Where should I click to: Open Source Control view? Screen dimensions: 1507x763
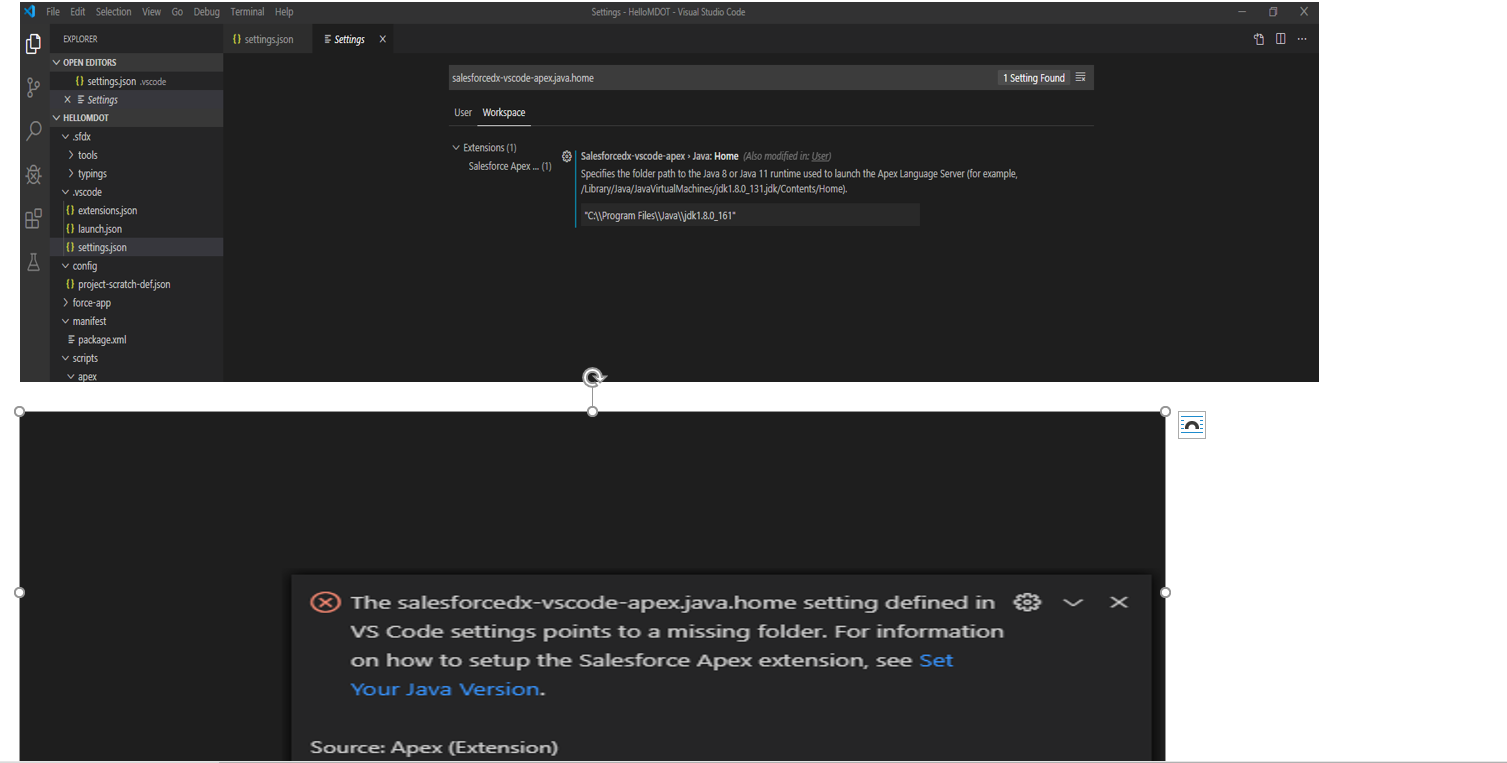tap(33, 87)
